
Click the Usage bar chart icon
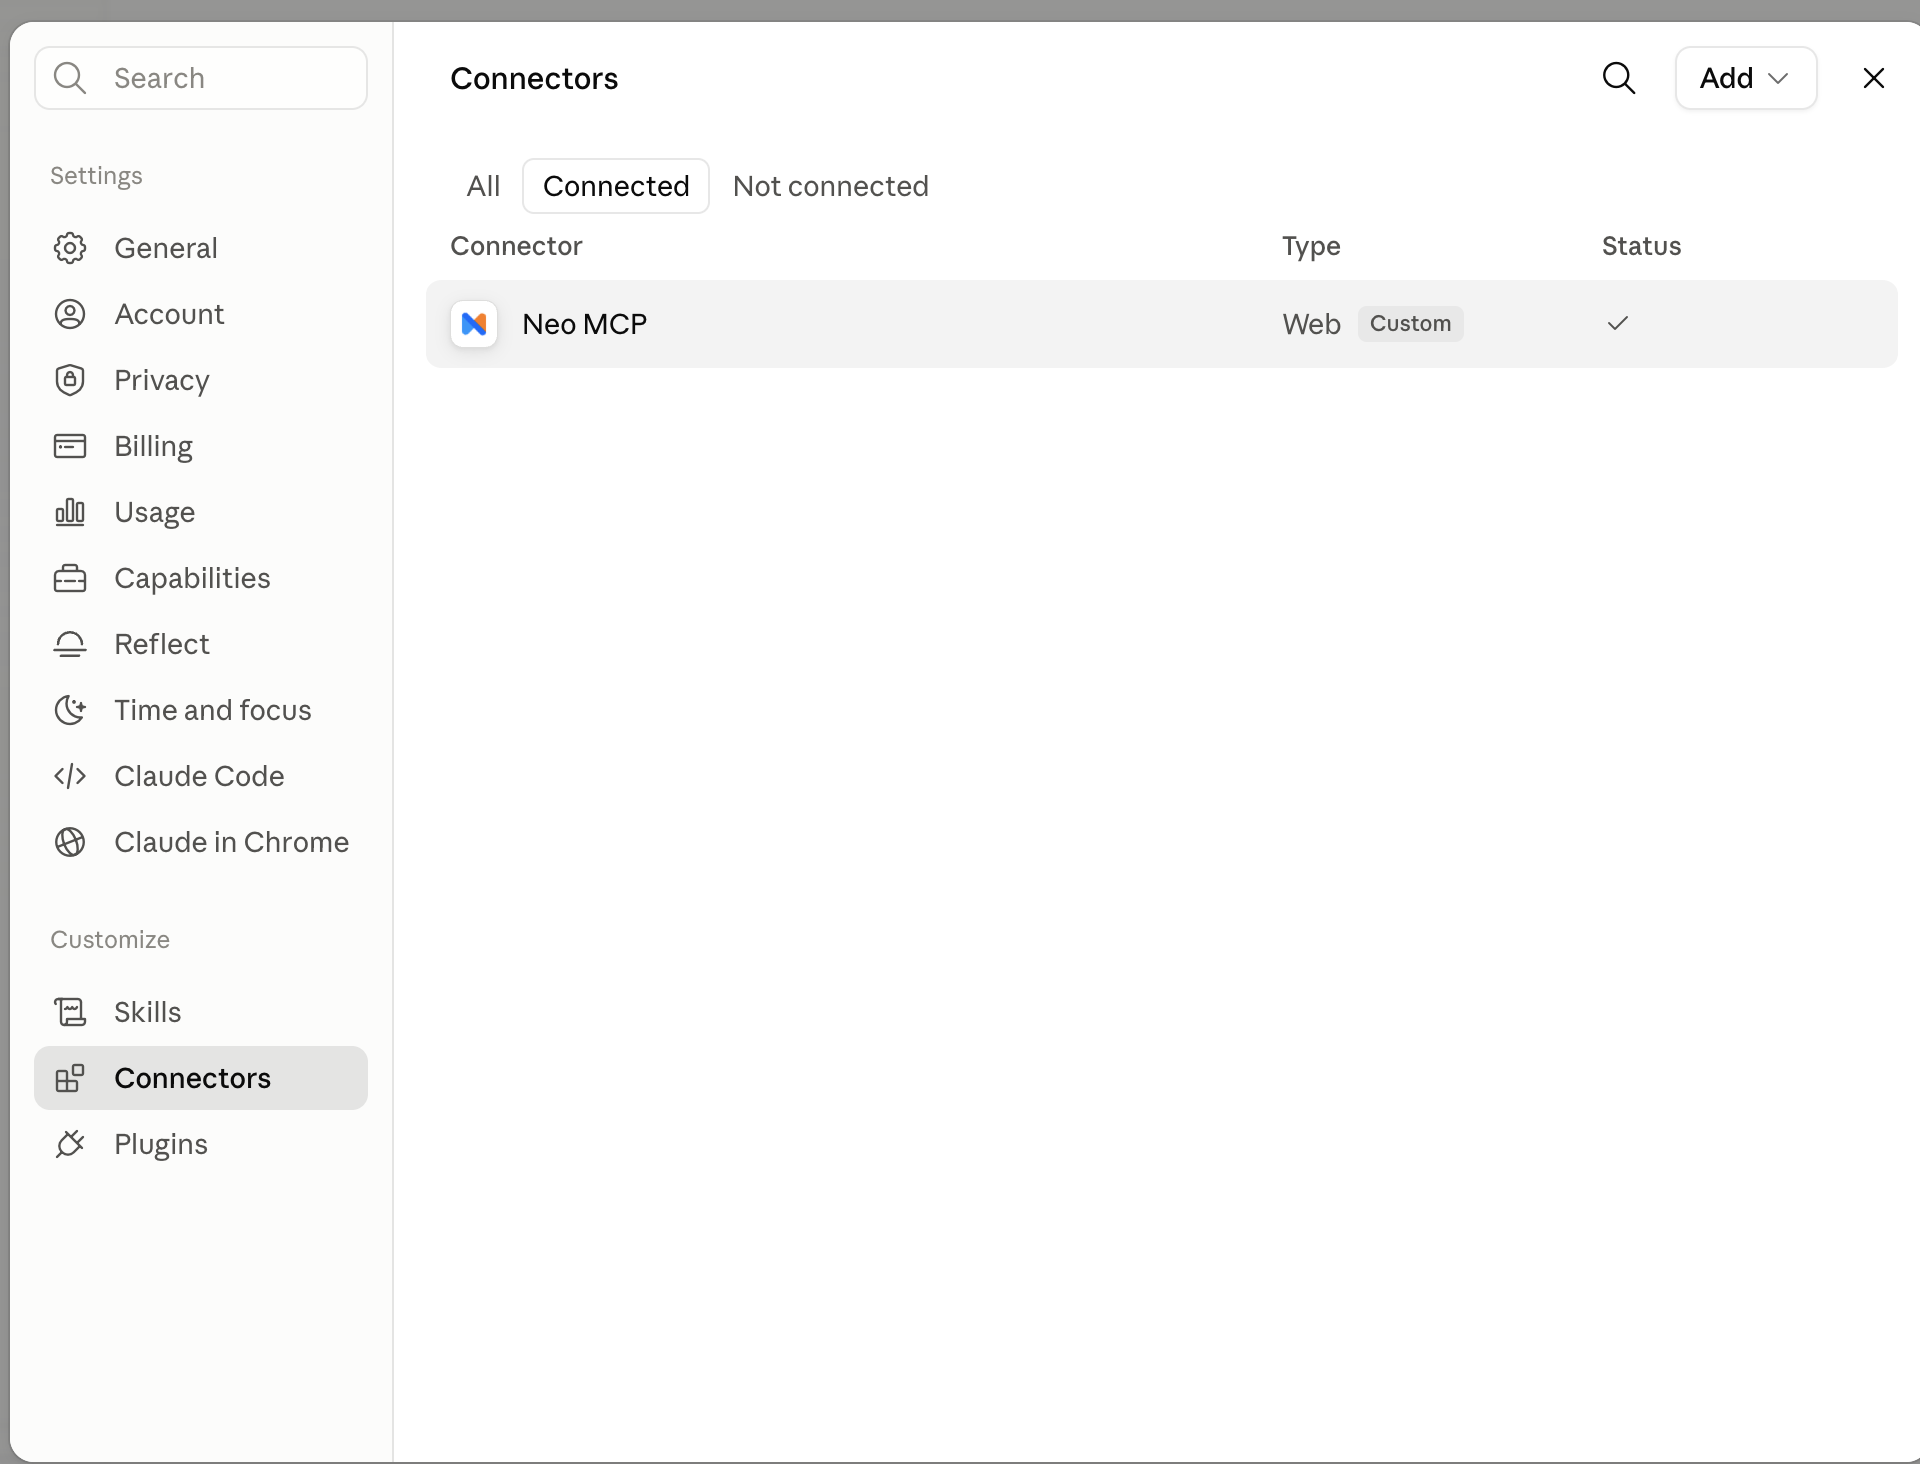click(70, 512)
